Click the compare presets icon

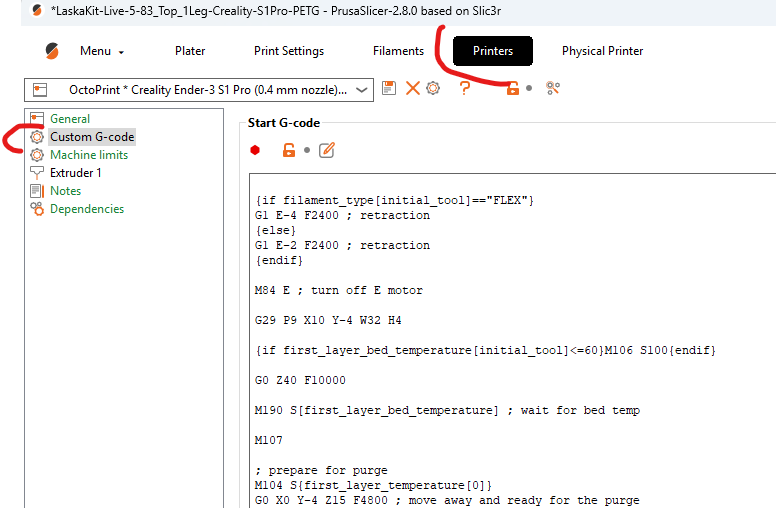click(552, 89)
